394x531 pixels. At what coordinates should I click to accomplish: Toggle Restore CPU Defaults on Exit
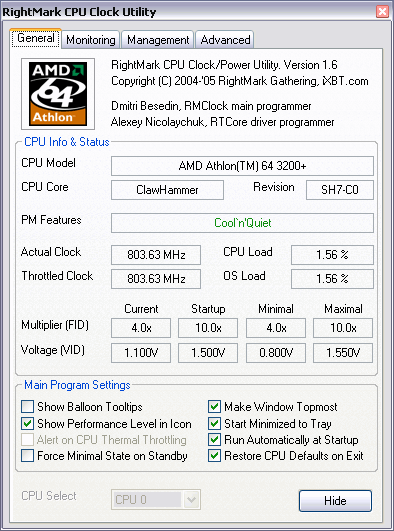214,456
